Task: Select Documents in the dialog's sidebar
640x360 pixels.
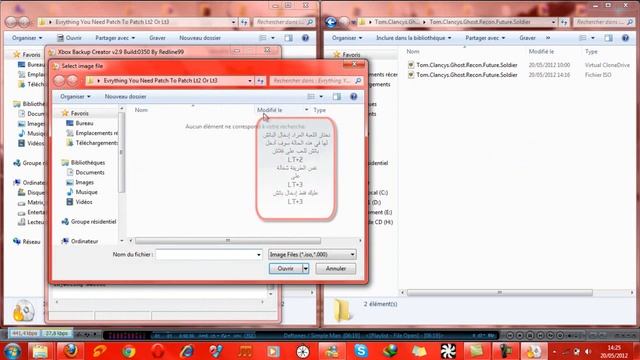Action: pyautogui.click(x=90, y=173)
